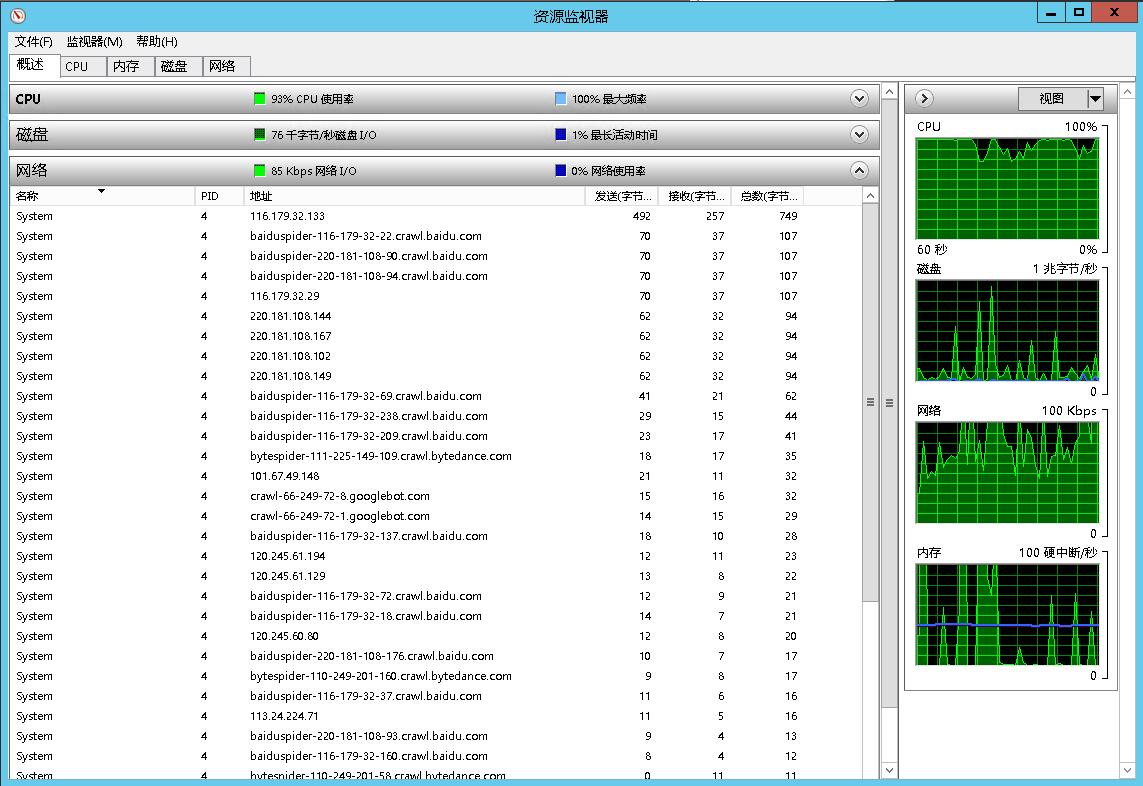Open the 文件(F) menu
Screen dimensions: 1143x786
33,42
